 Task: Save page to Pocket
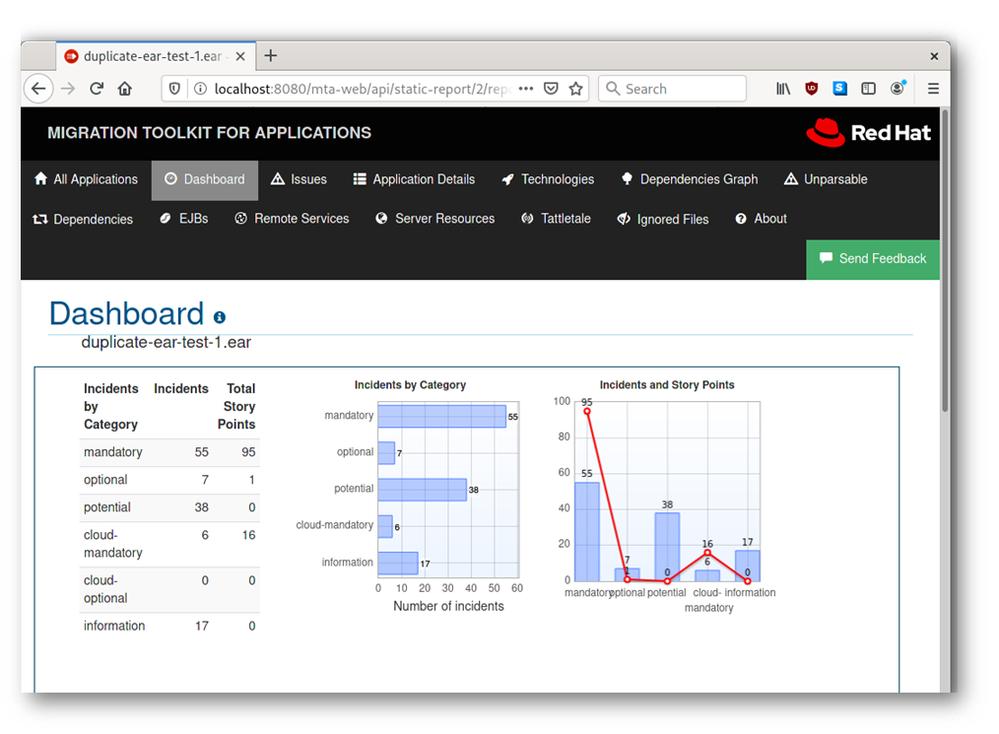pyautogui.click(x=551, y=89)
